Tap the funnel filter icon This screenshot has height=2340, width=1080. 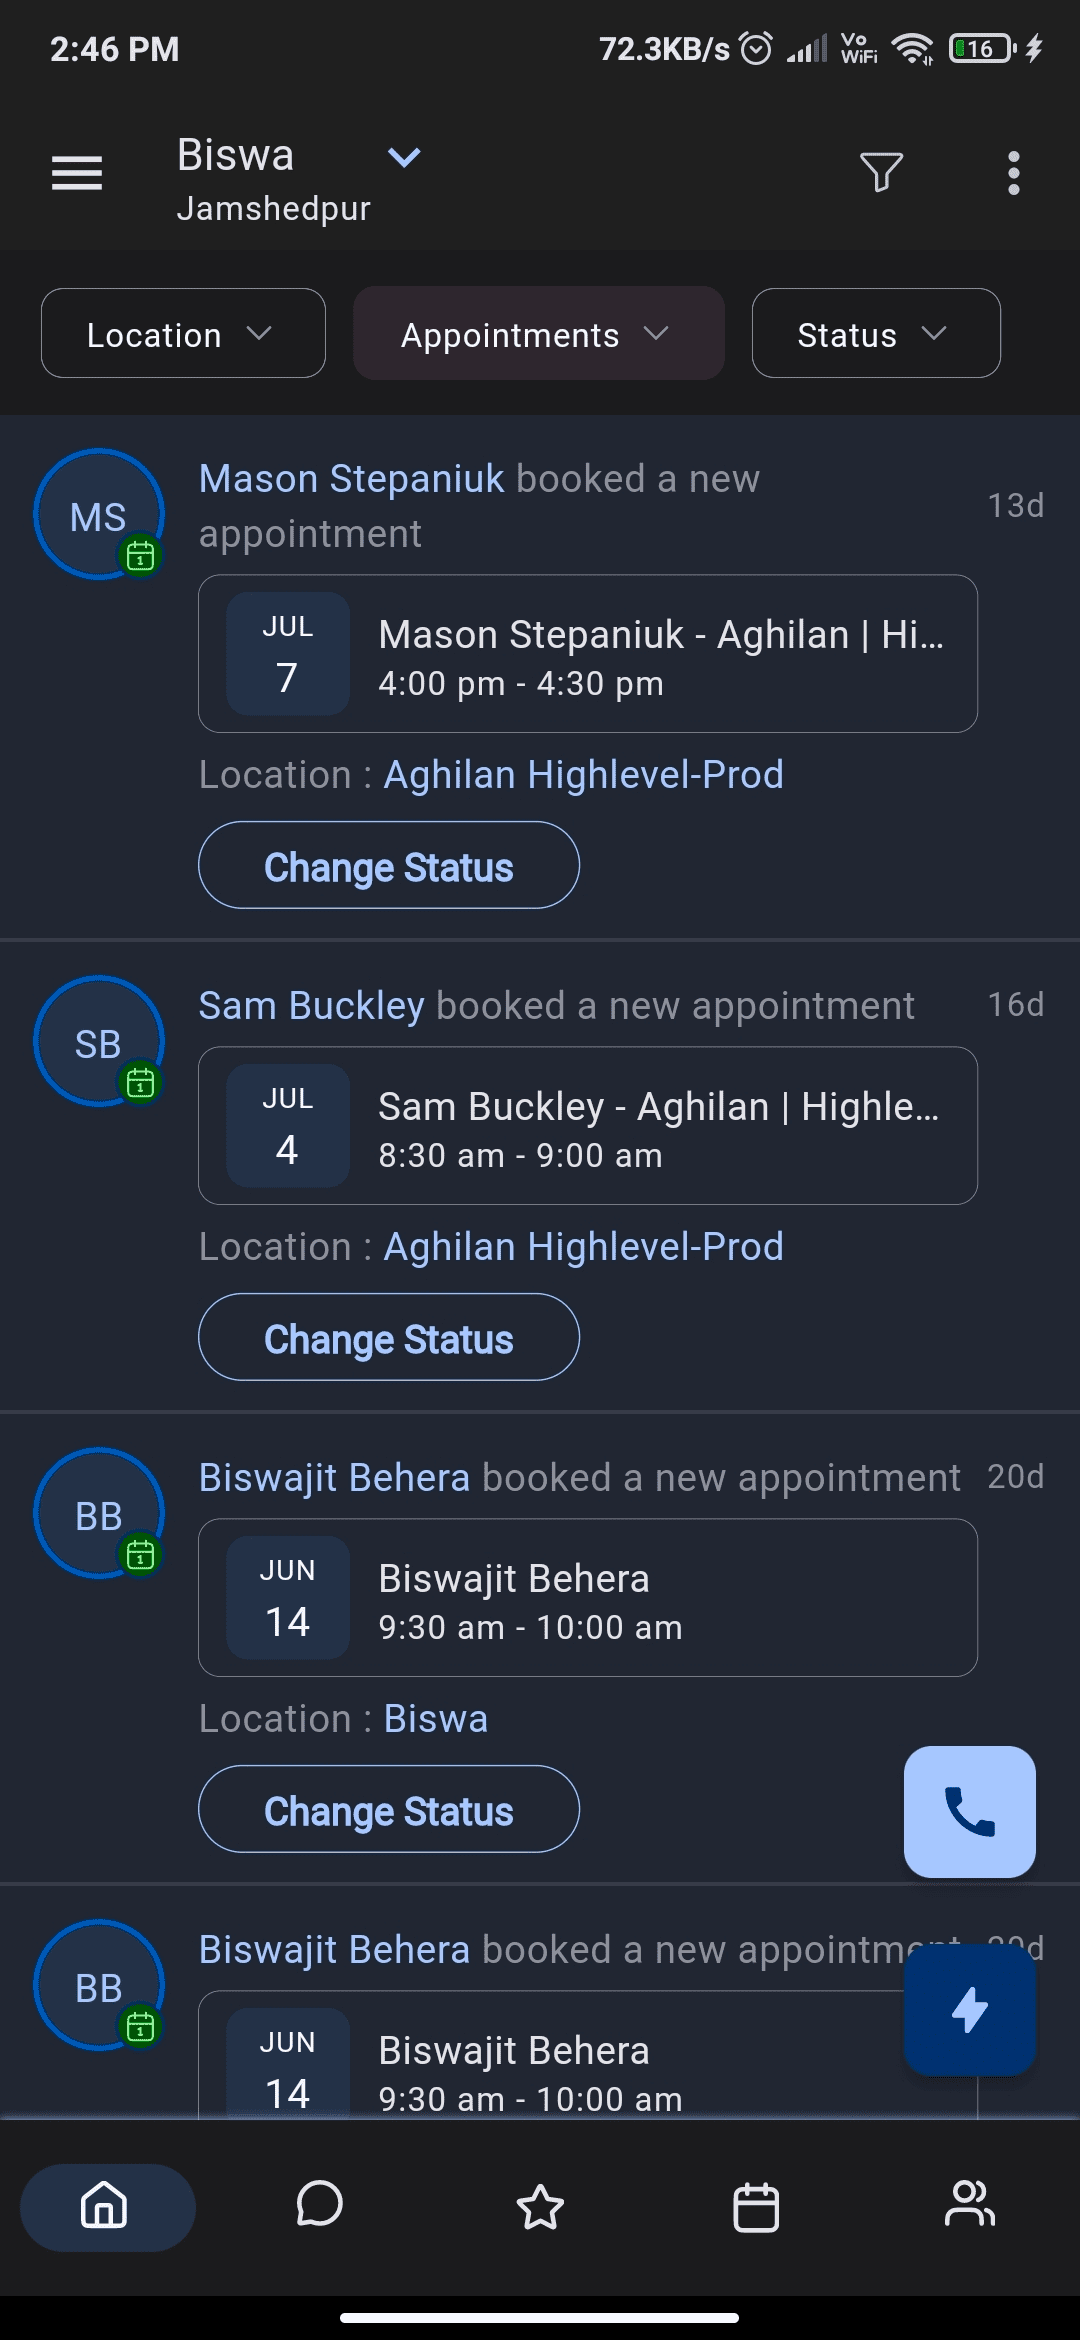pos(881,172)
